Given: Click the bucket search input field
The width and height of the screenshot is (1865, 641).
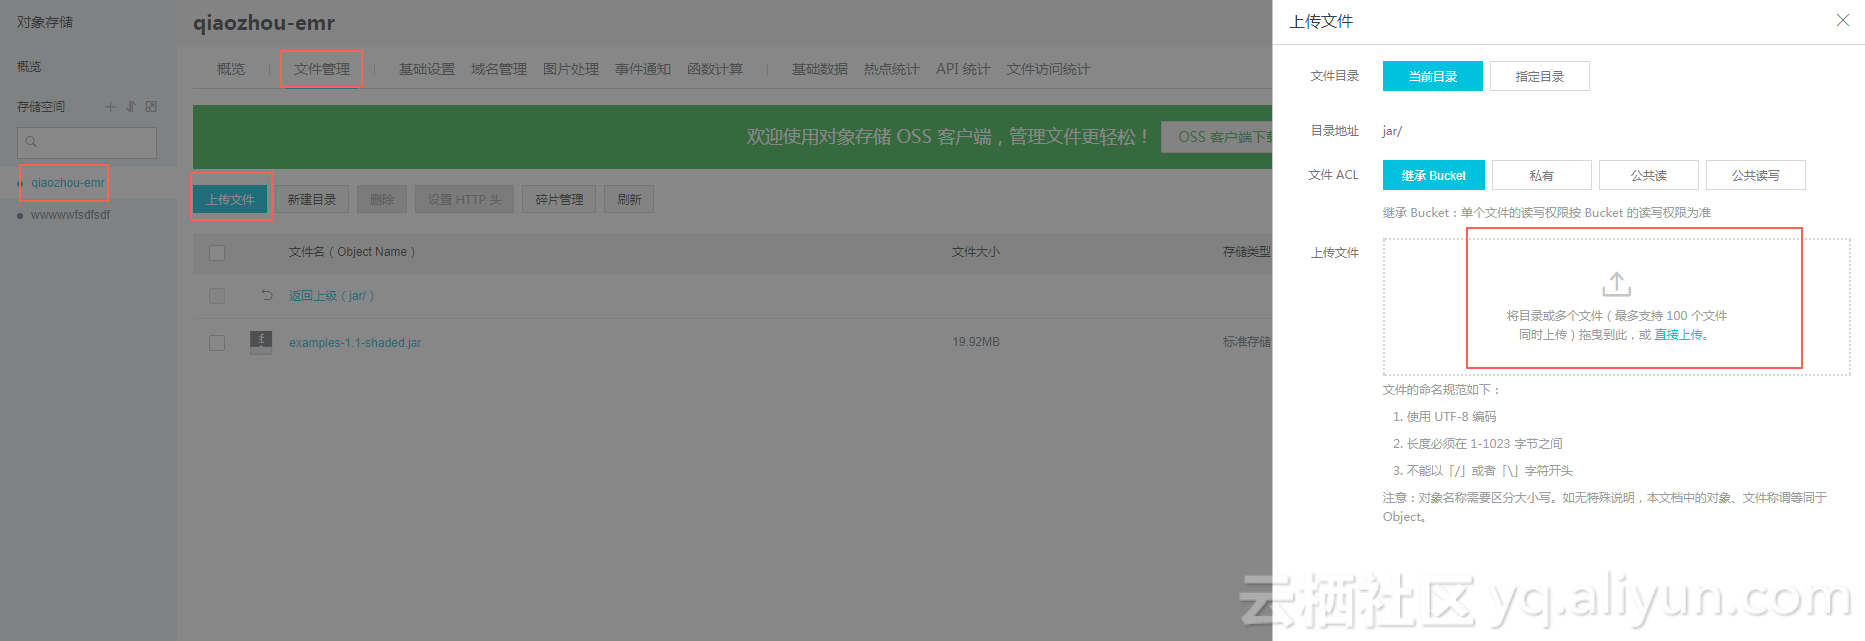Looking at the screenshot, I should tap(87, 142).
